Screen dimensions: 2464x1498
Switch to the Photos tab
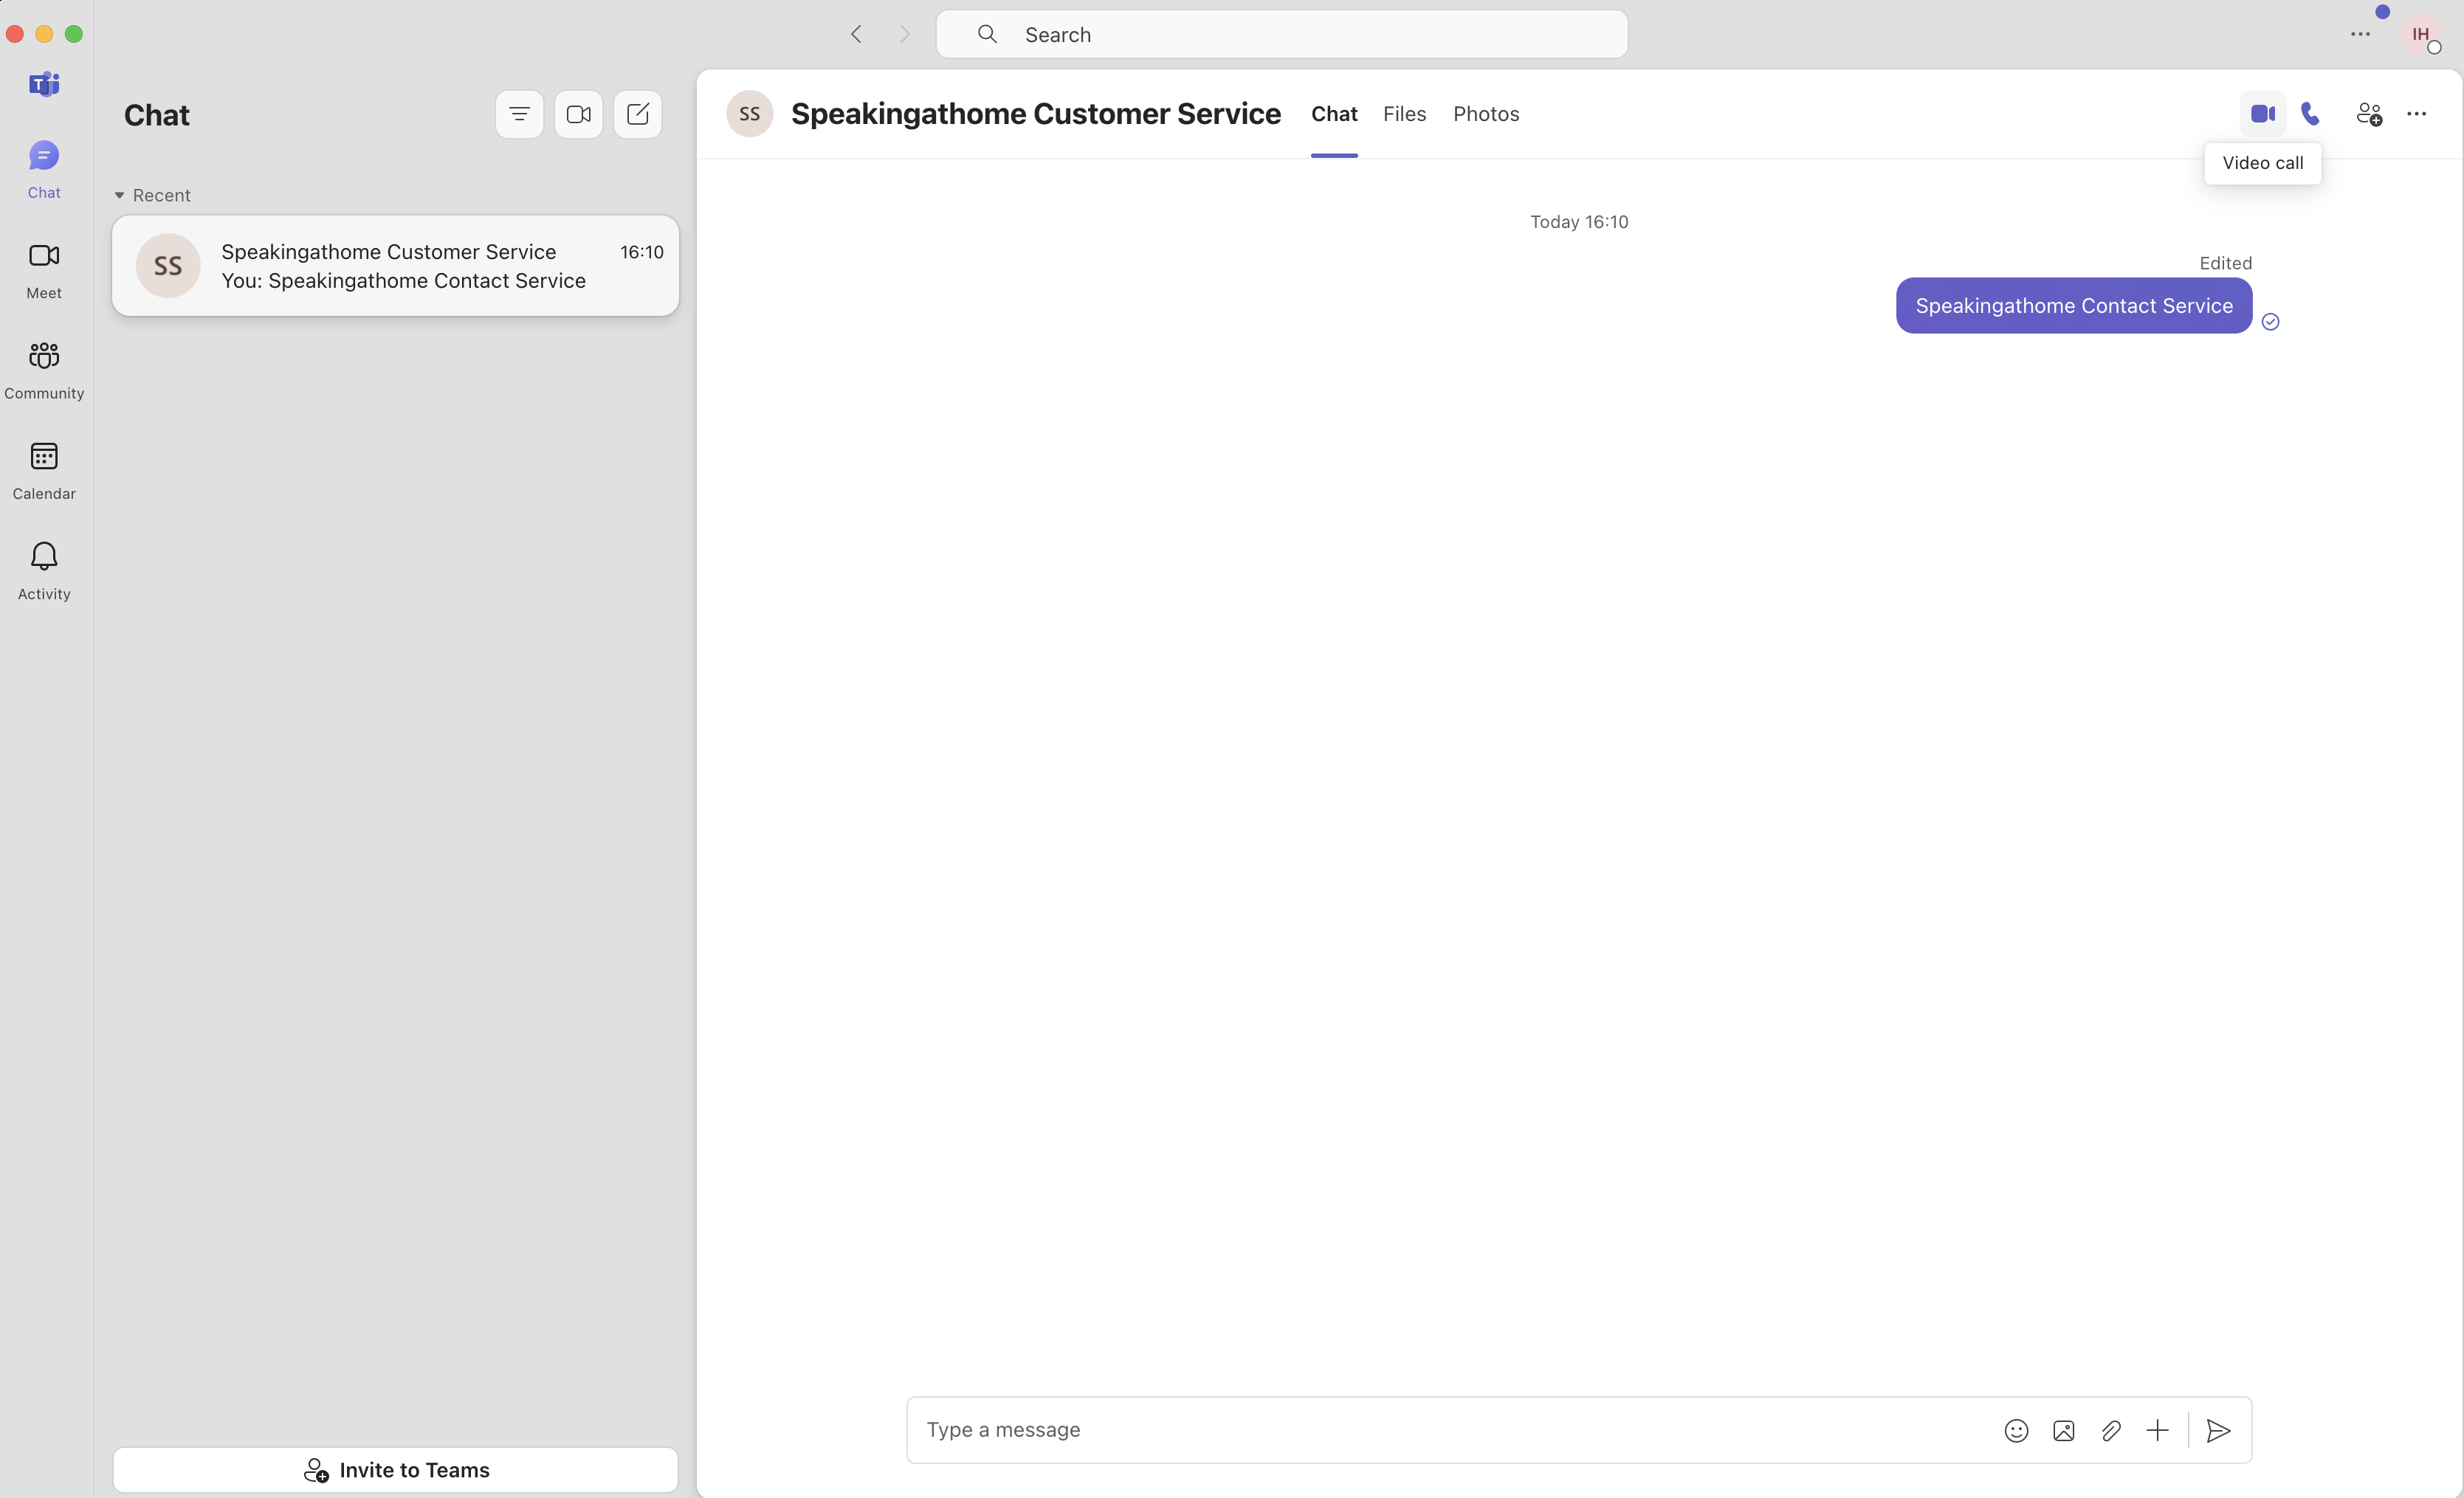[x=1485, y=113]
